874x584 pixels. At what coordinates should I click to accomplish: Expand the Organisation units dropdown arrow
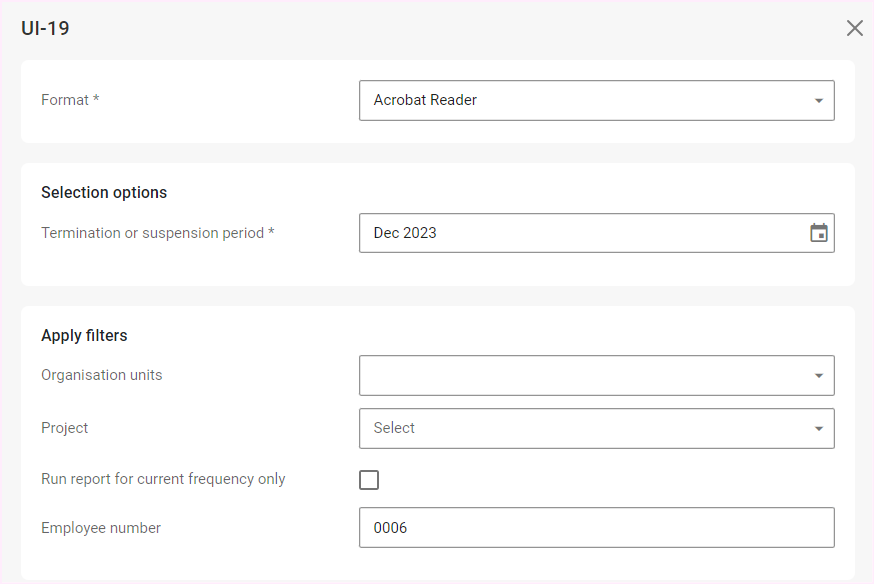pos(818,376)
